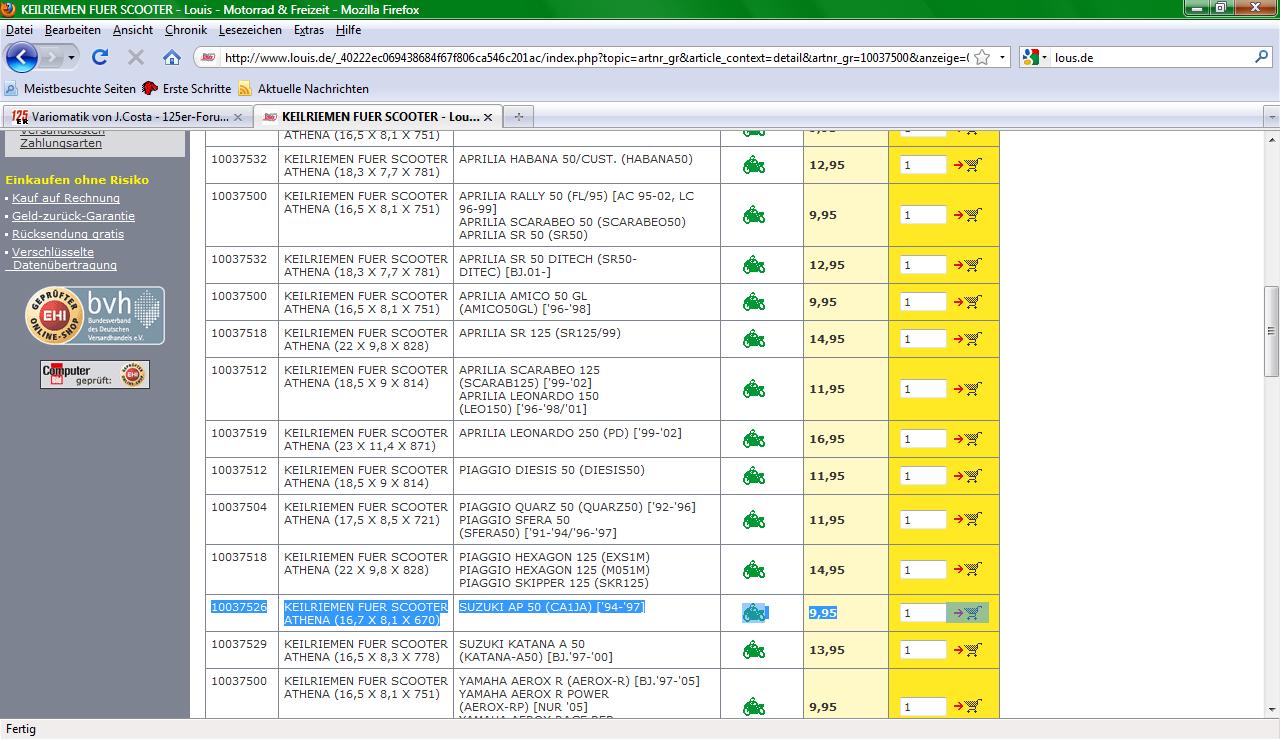Click quantity field for Piaggio Hexagon 125
The height and width of the screenshot is (740, 1280).
pyautogui.click(x=922, y=570)
